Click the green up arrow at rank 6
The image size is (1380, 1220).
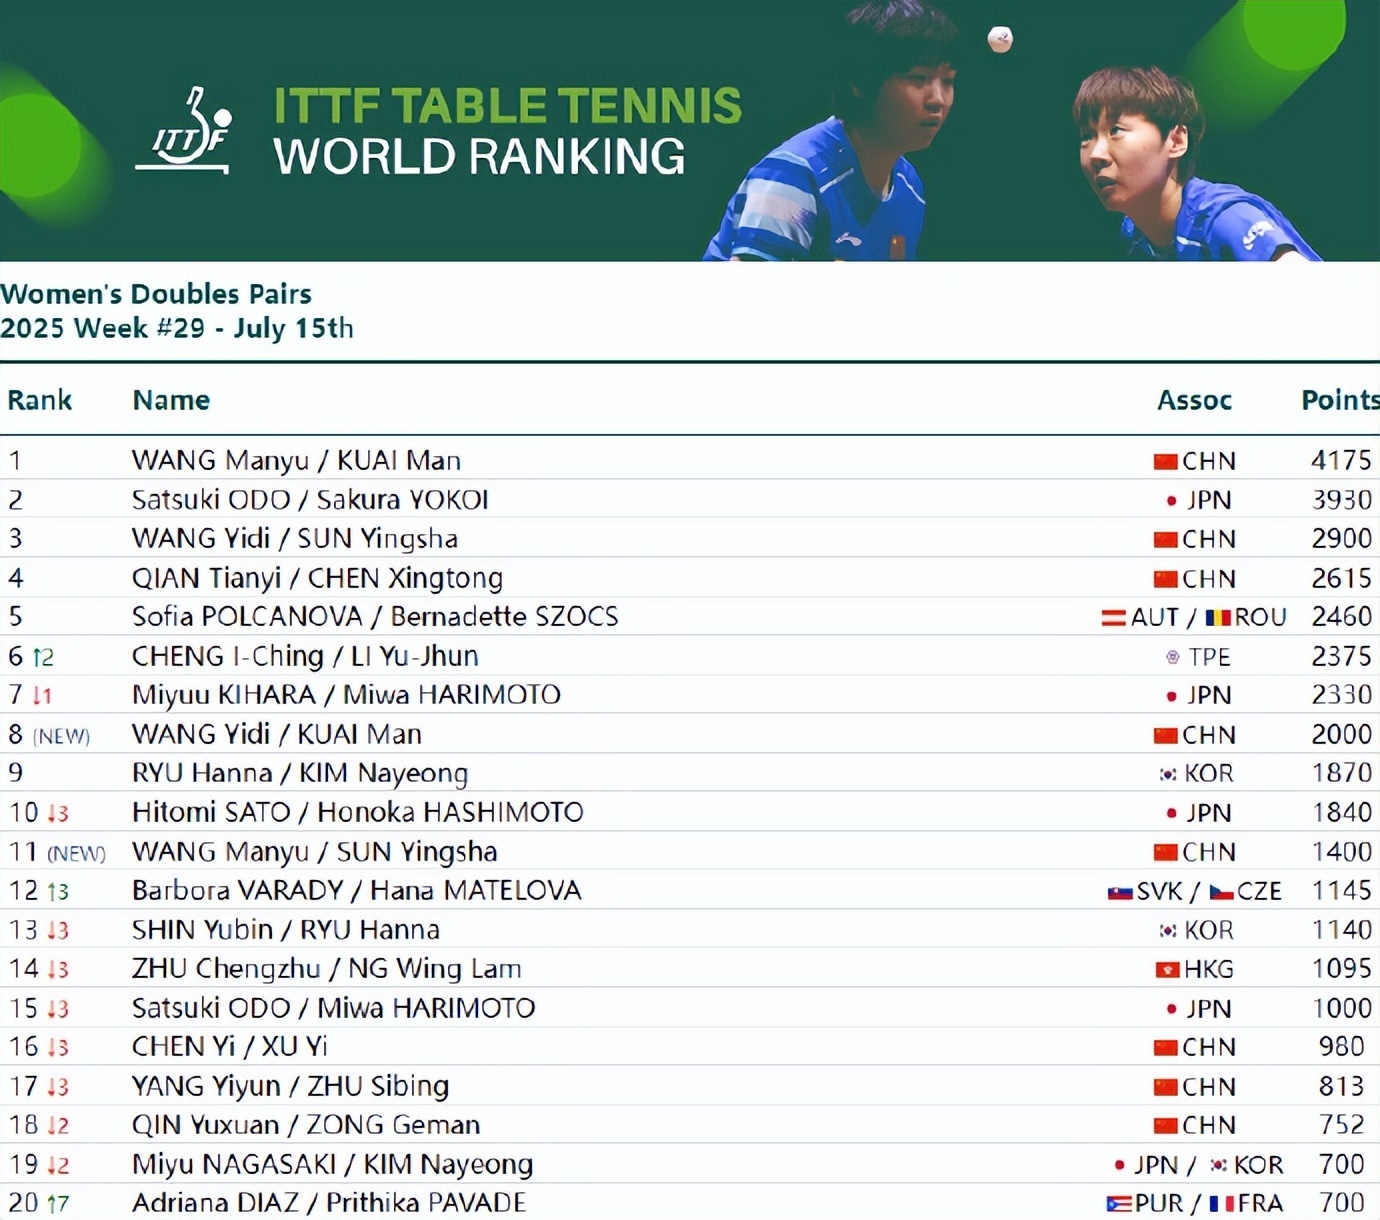[37, 657]
